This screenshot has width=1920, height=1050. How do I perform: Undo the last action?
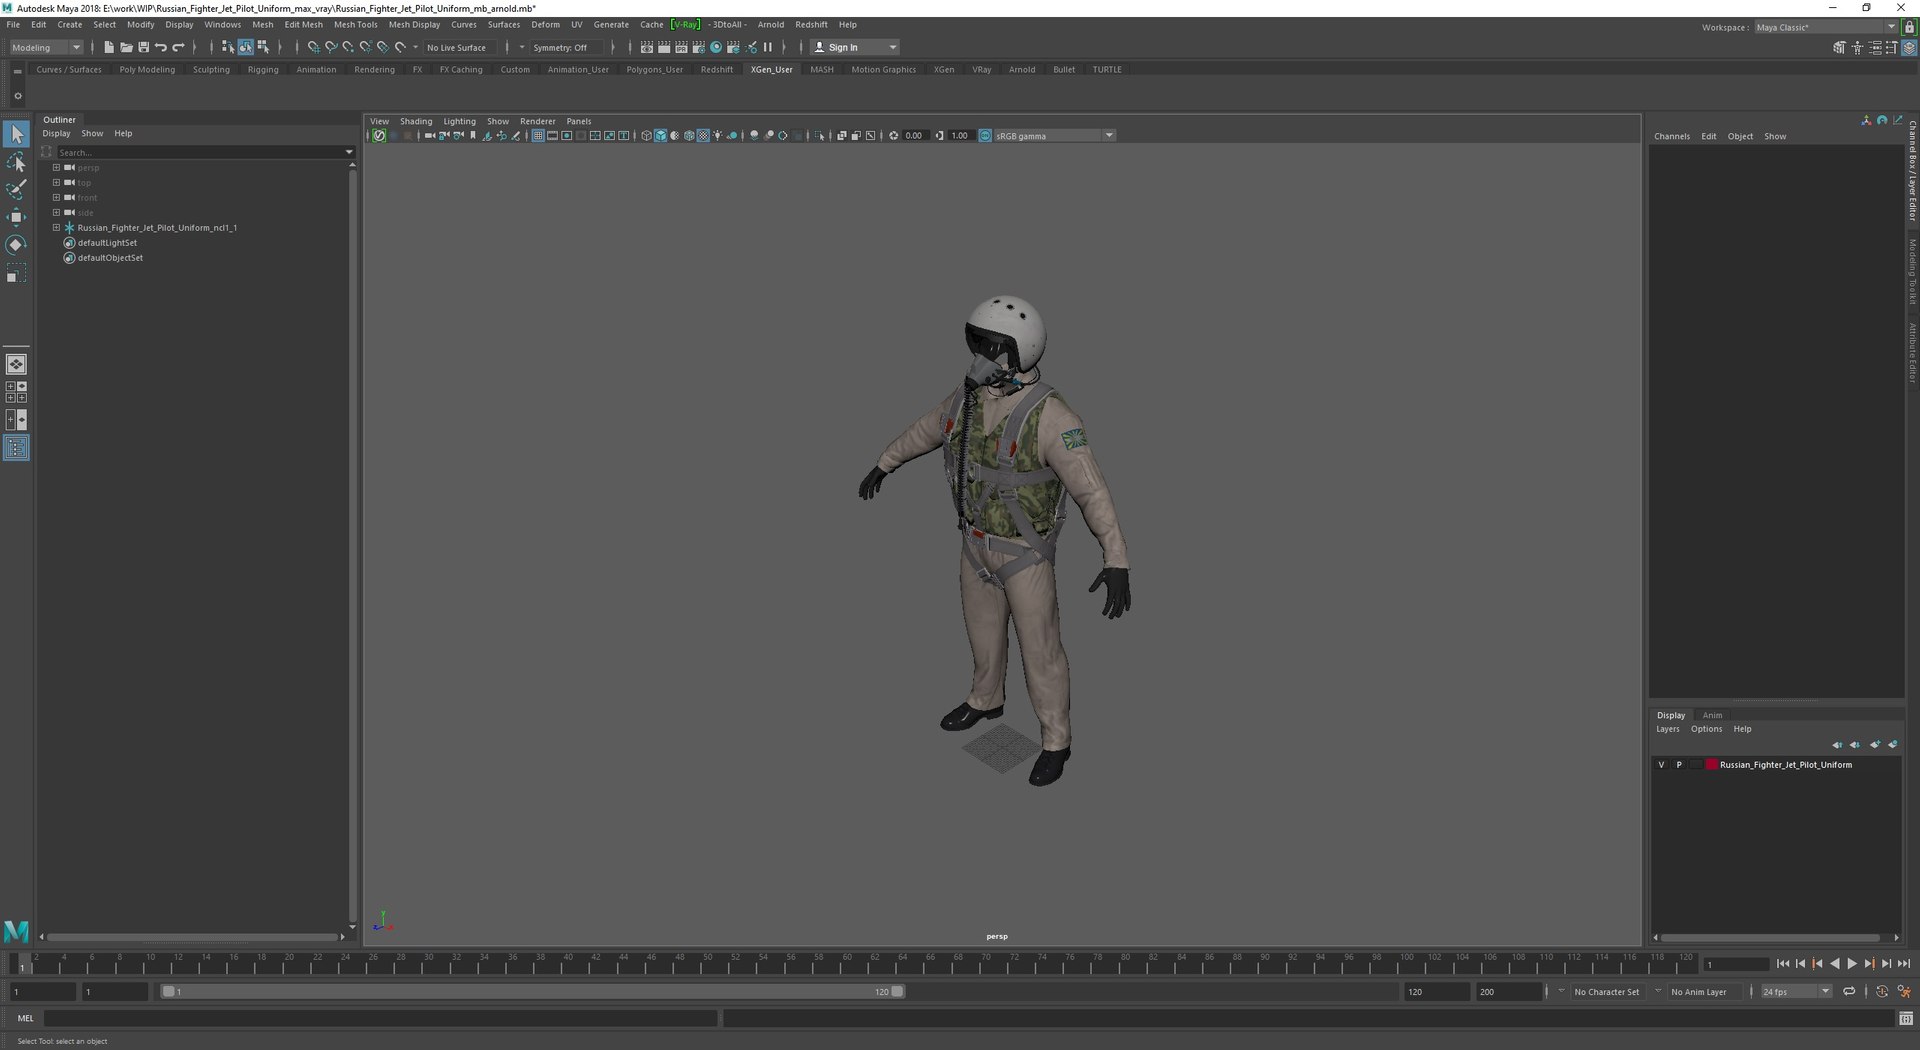[161, 47]
